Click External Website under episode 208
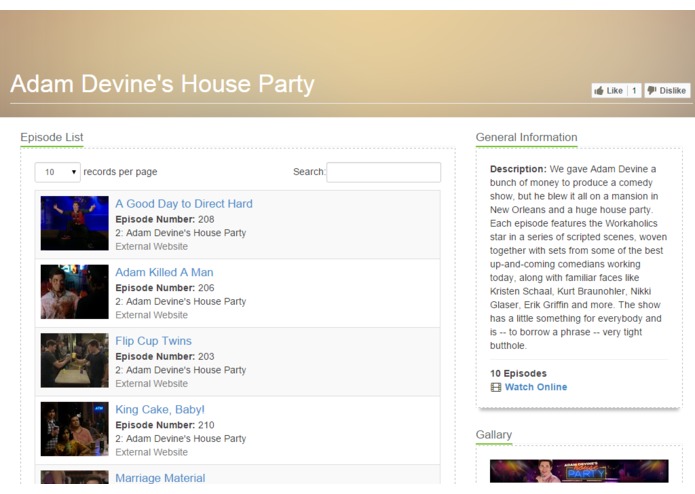This screenshot has height=494, width=695. [152, 246]
